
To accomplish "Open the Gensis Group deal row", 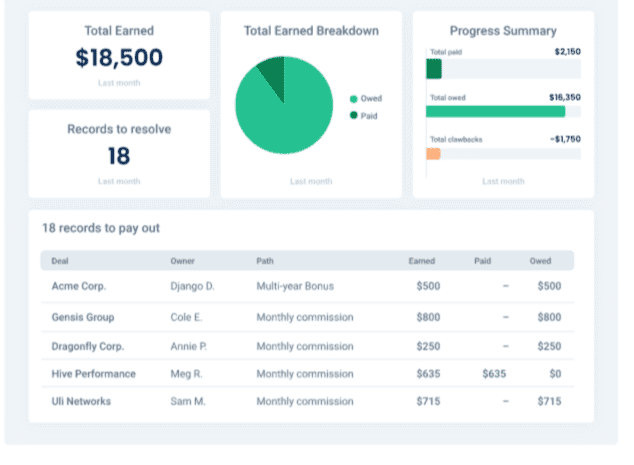I will (x=307, y=317).
